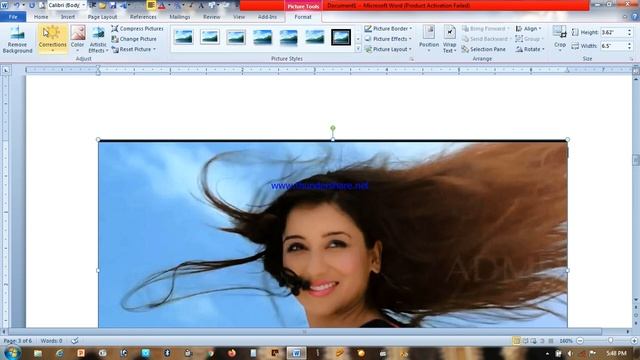This screenshot has width=640, height=360.
Task: Click Reset Picture button
Action: [131, 49]
